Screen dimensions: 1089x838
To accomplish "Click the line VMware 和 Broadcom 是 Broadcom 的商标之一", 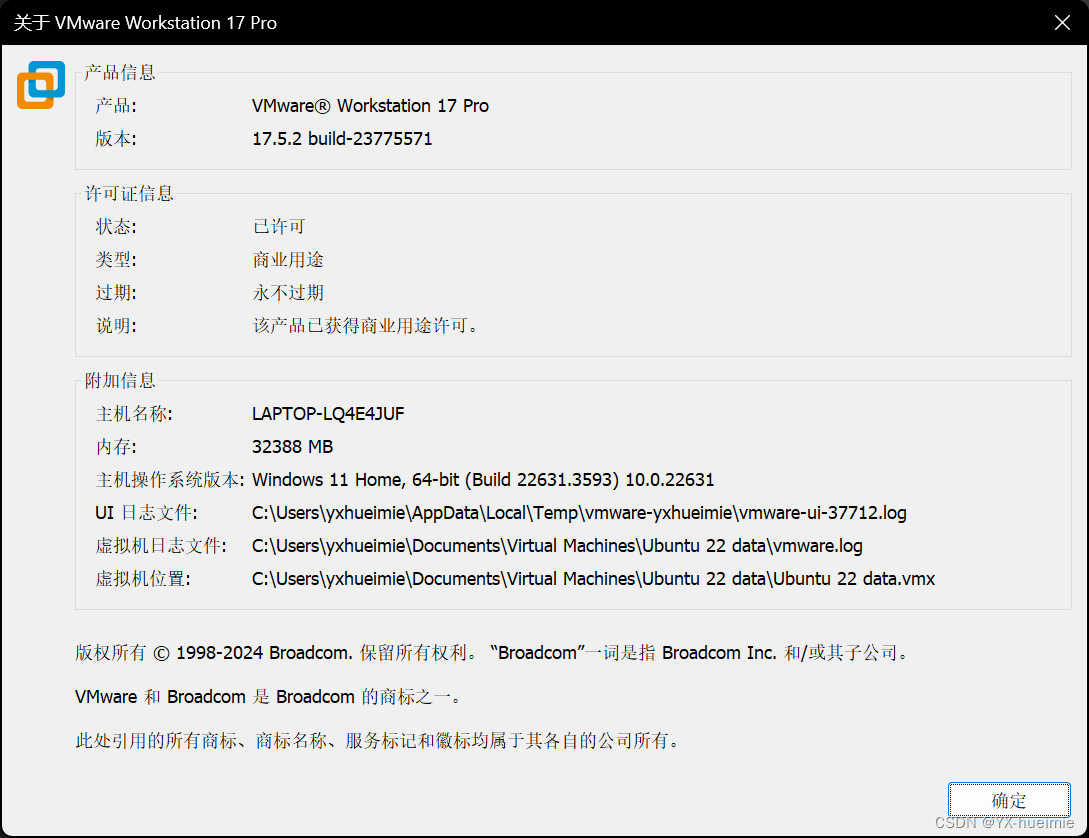I will 268,696.
